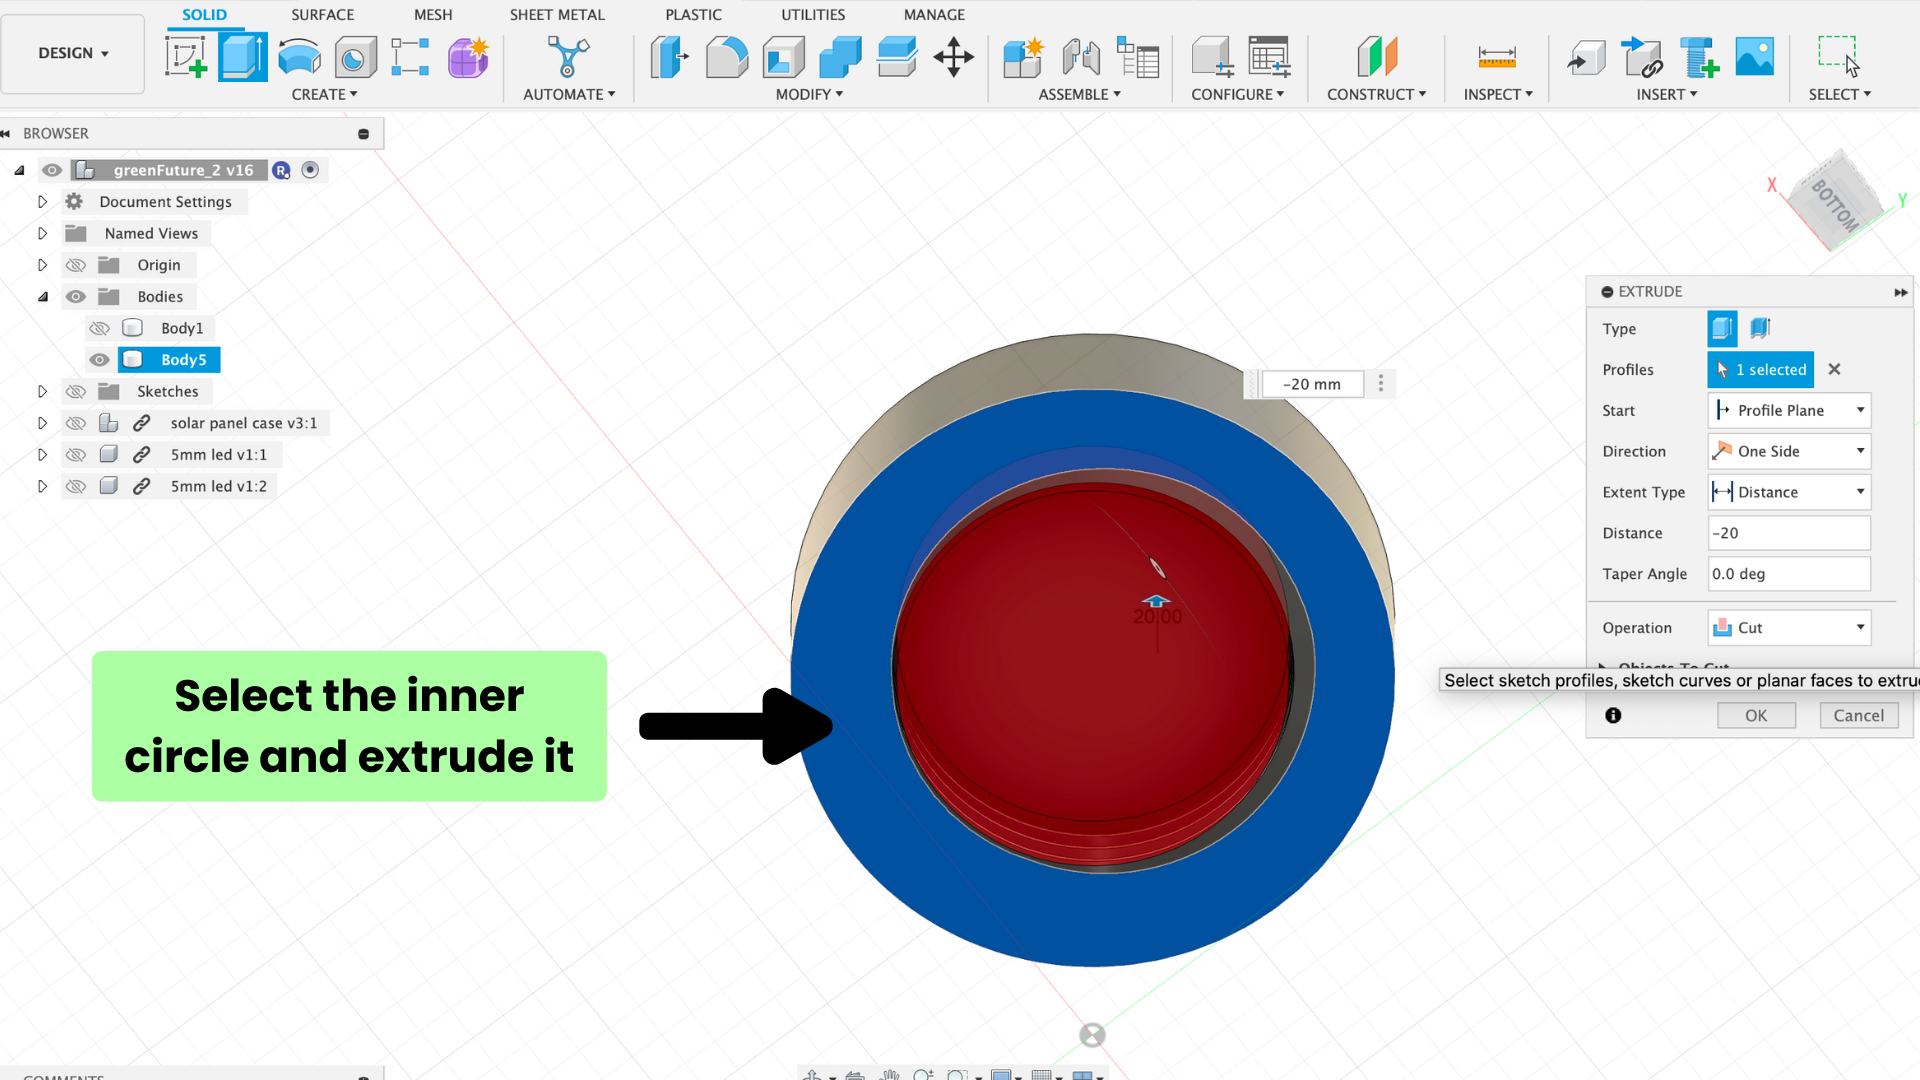Open the Direction One Side dropdown

point(1789,451)
